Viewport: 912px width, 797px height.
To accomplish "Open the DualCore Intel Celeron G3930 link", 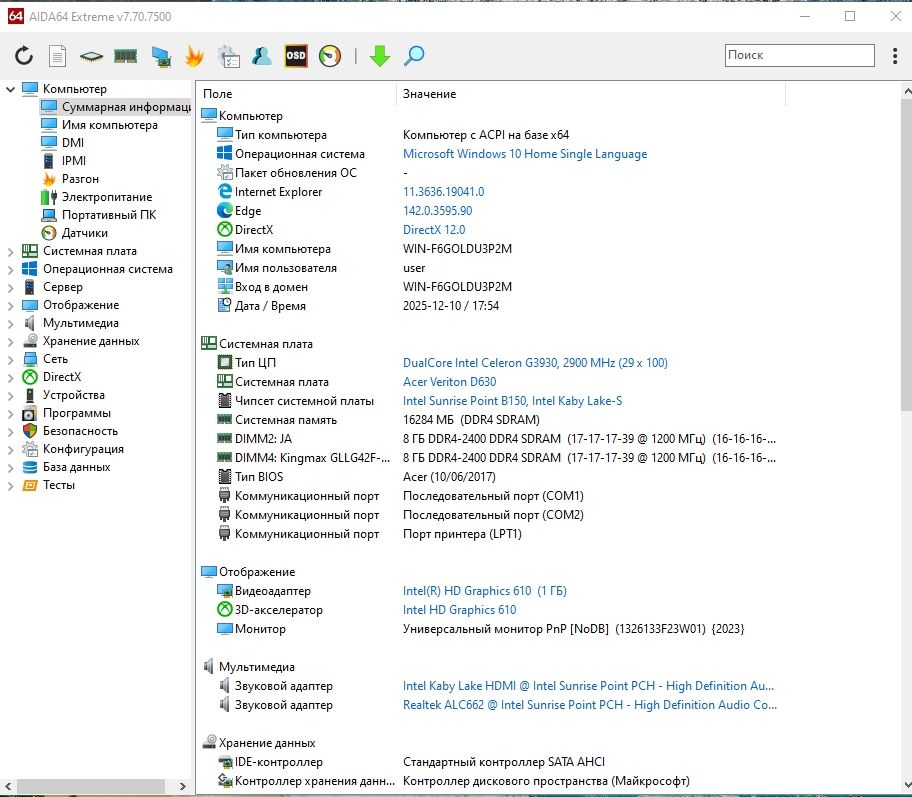I will pyautogui.click(x=535, y=363).
